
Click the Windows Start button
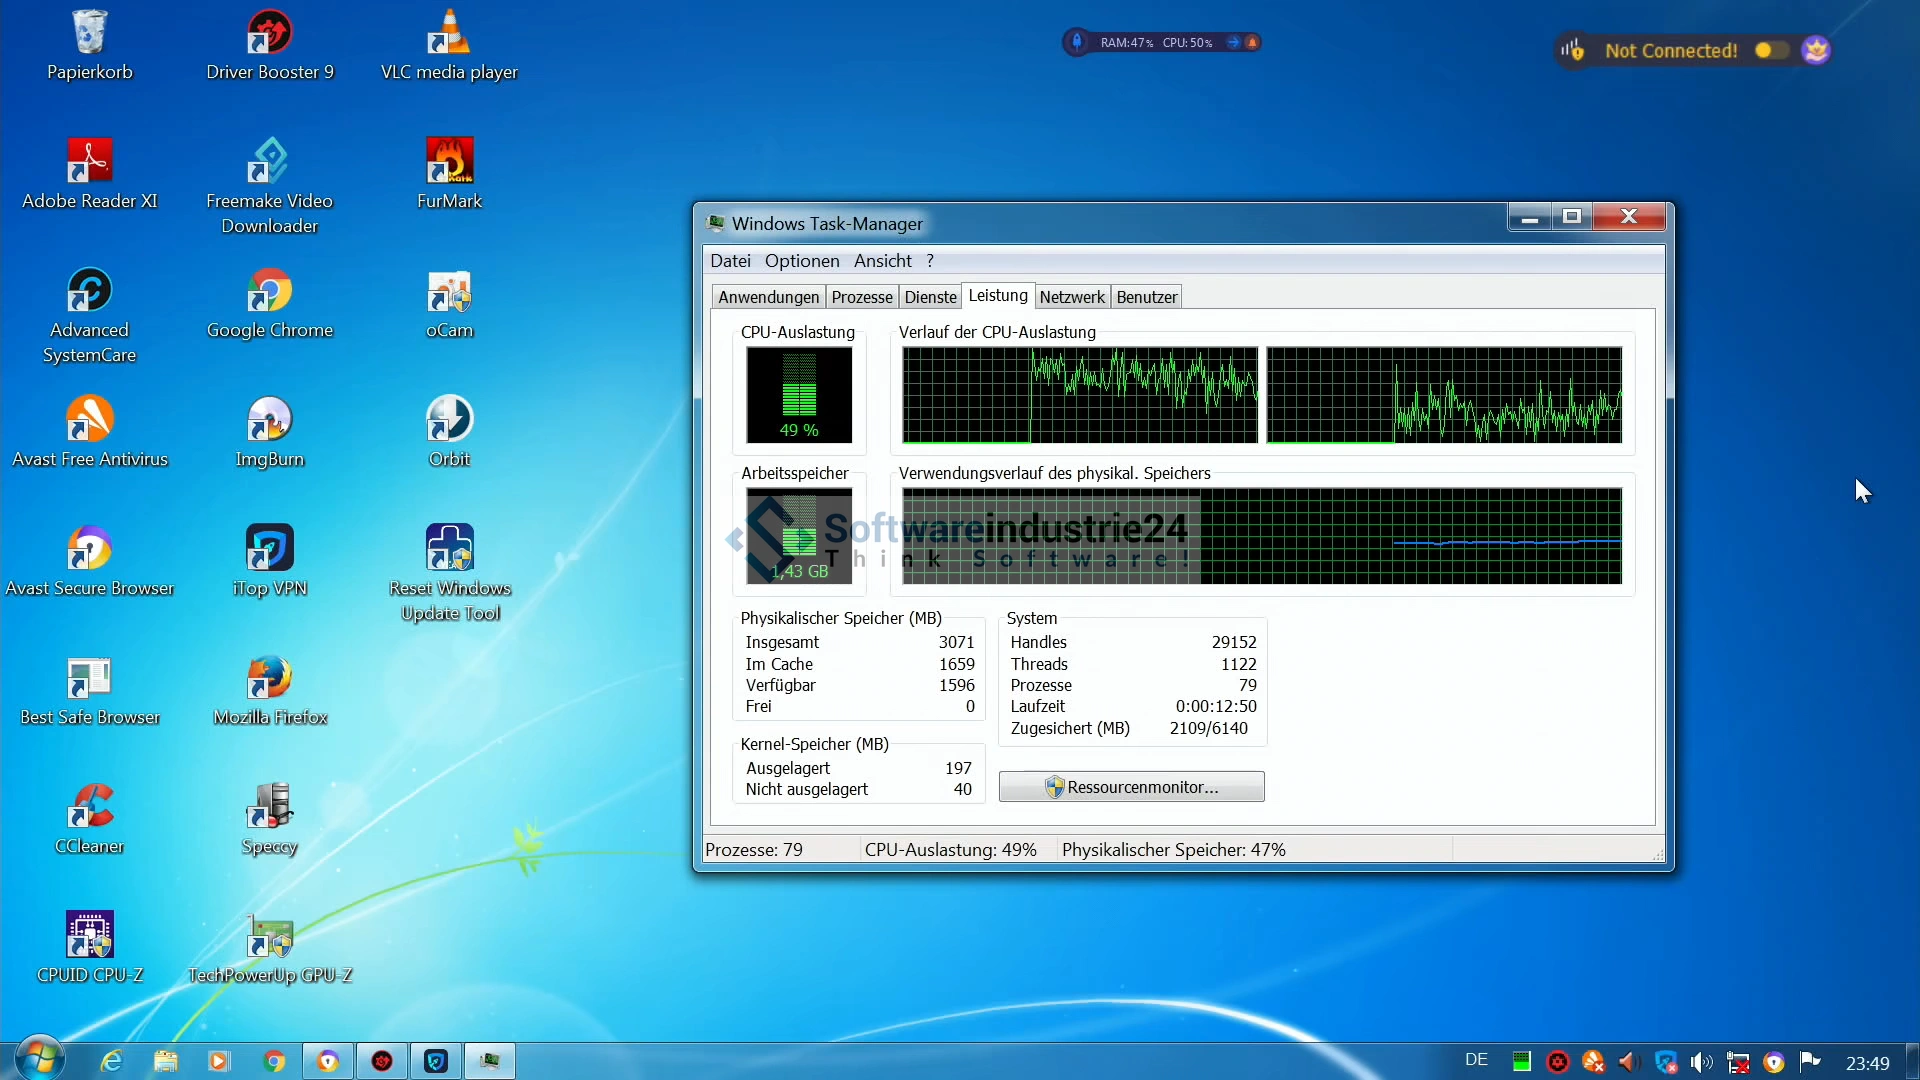(x=38, y=1059)
